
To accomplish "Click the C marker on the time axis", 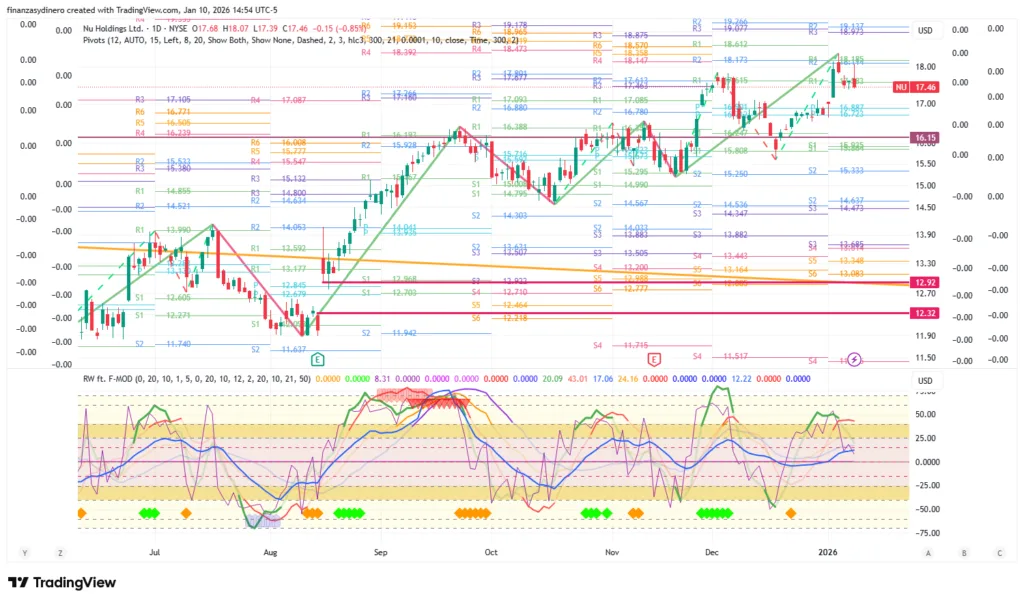I will tap(999, 552).
